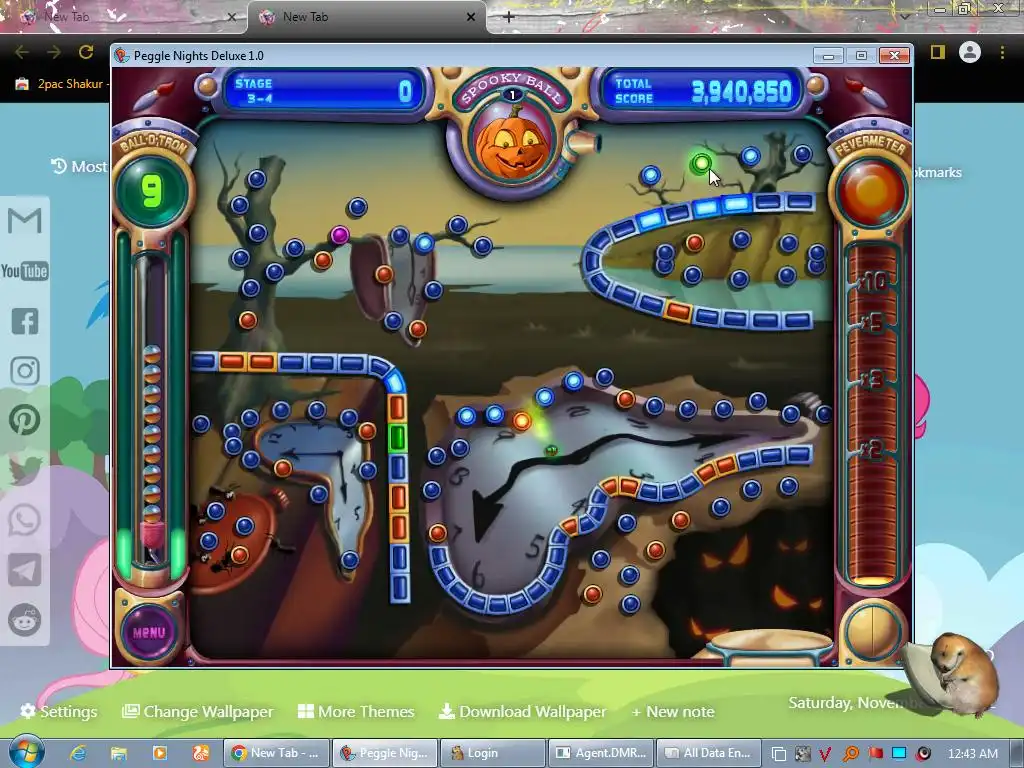
Task: Open the WhatsApp sidebar shortcut
Action: (25, 520)
